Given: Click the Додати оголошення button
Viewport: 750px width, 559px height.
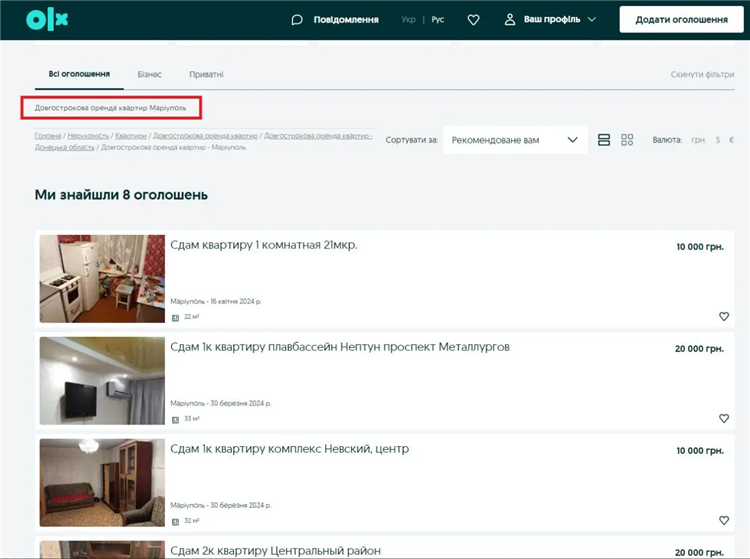Looking at the screenshot, I should [681, 20].
